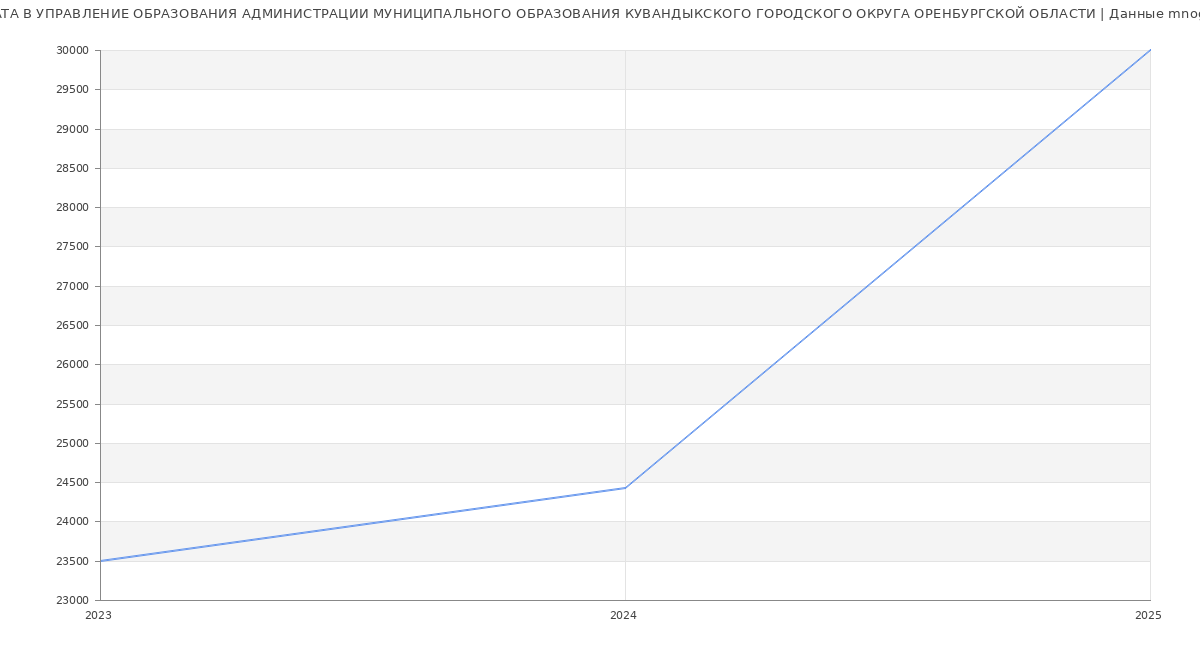Click the 25500 y-axis label
This screenshot has width=1200, height=650.
click(x=72, y=405)
